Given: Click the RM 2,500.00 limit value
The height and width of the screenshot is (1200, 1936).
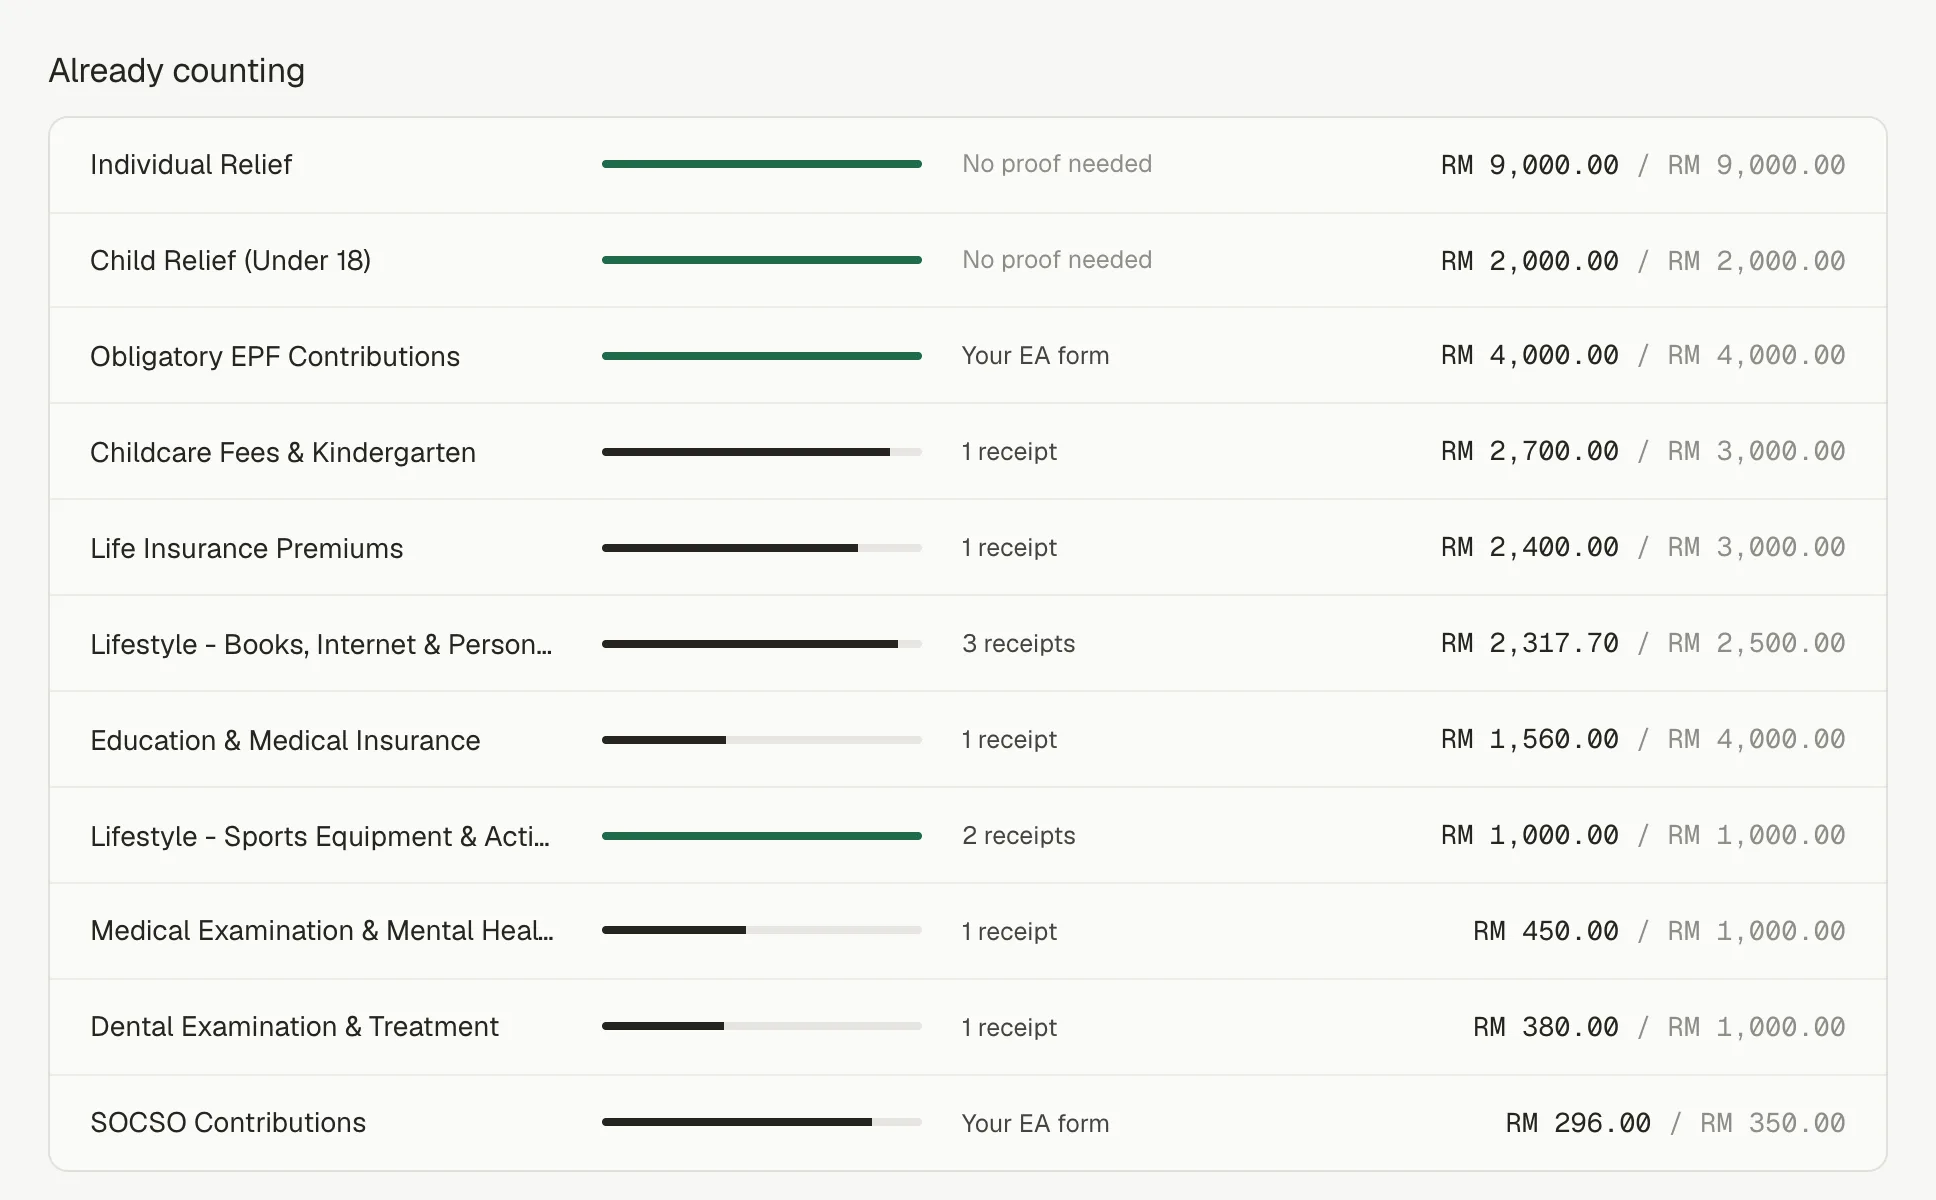Looking at the screenshot, I should [1756, 643].
